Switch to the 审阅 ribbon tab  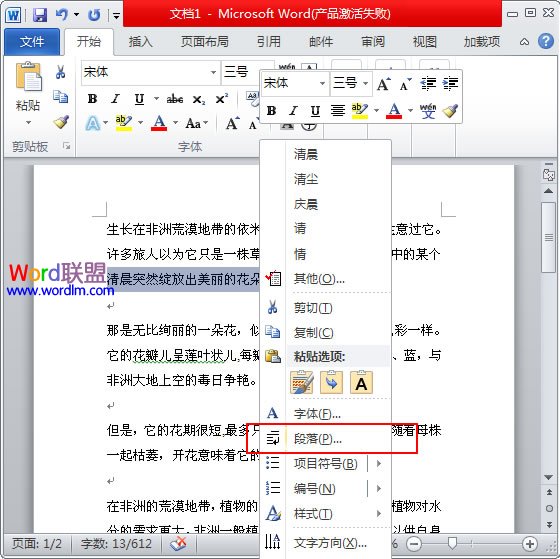coord(373,42)
